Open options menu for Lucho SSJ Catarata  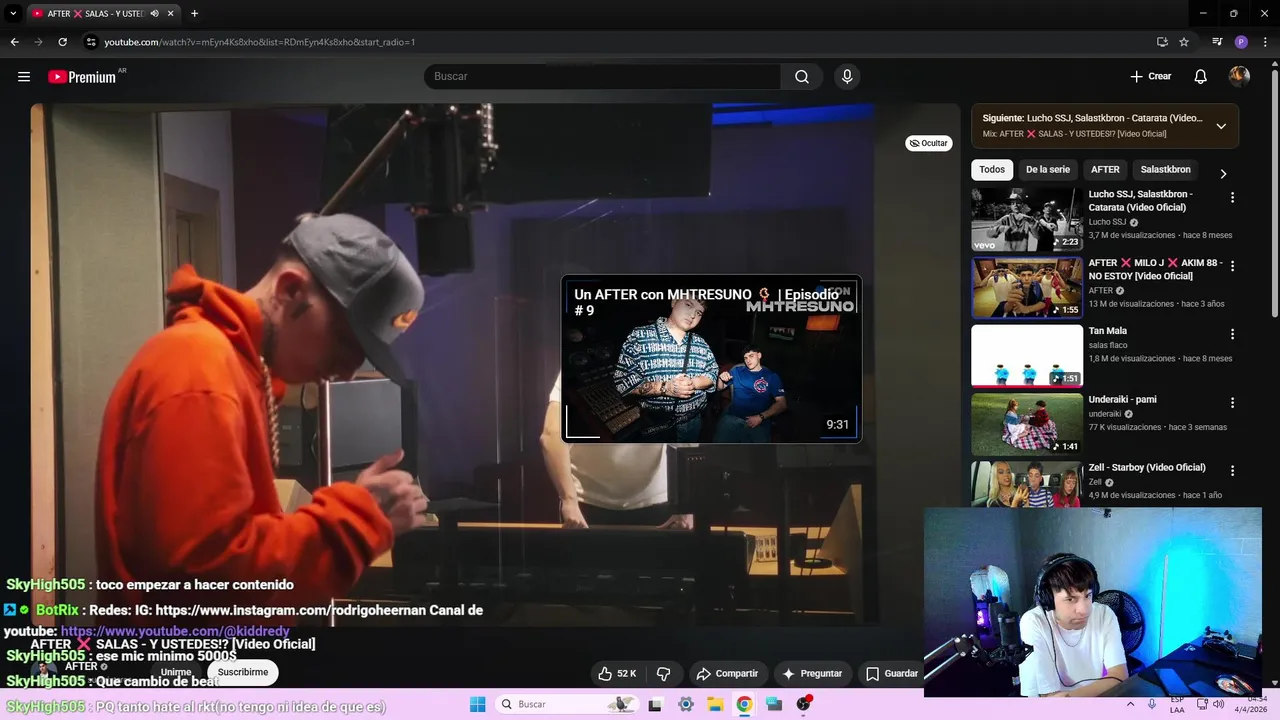coord(1232,198)
